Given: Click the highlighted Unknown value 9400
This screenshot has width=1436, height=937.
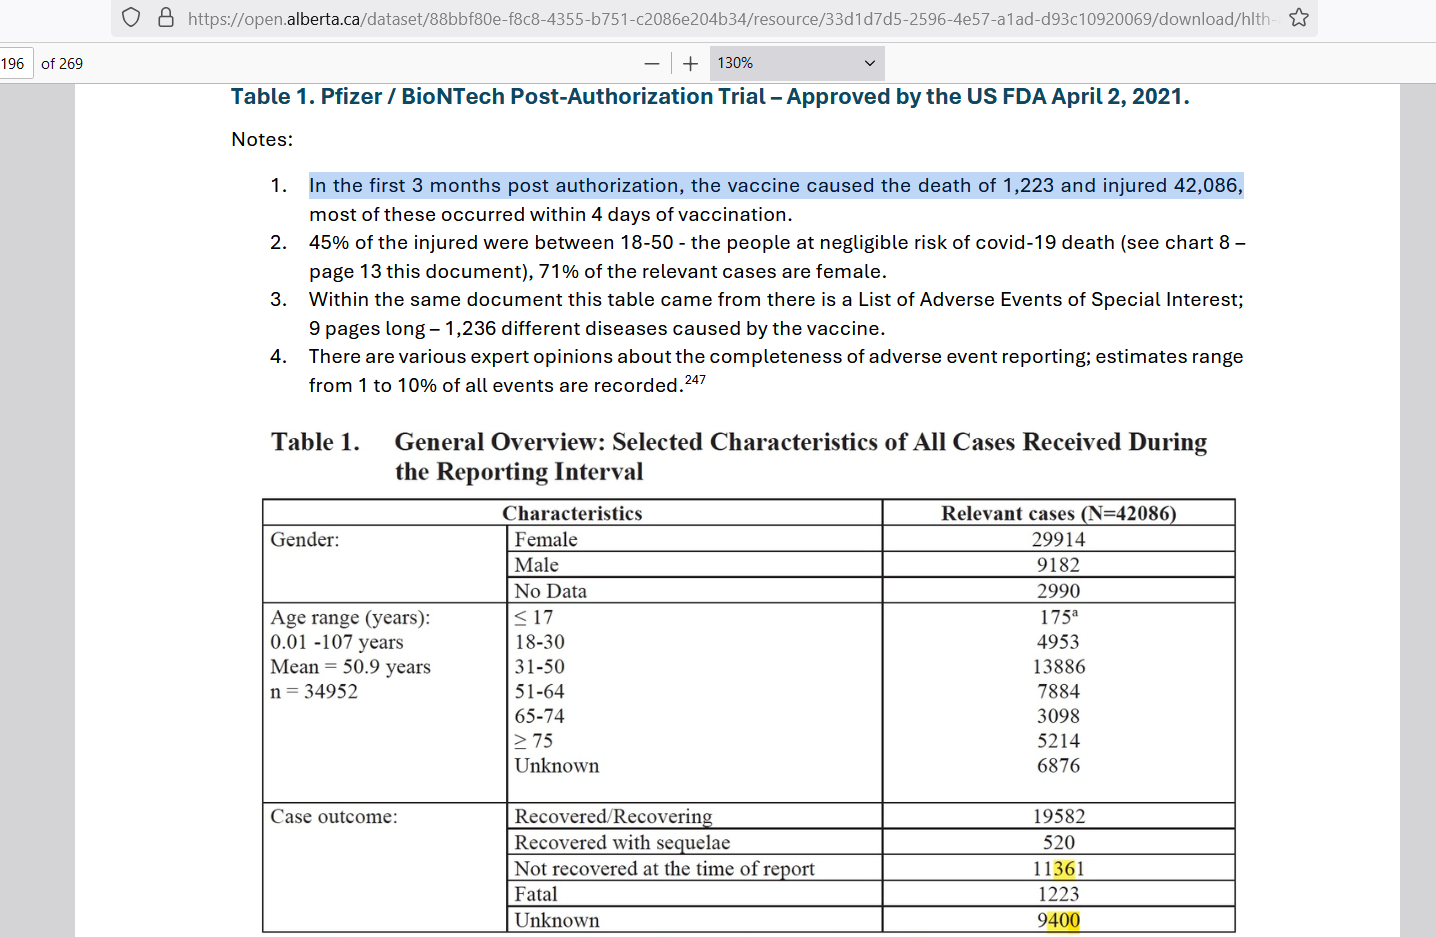Looking at the screenshot, I should [x=1058, y=920].
